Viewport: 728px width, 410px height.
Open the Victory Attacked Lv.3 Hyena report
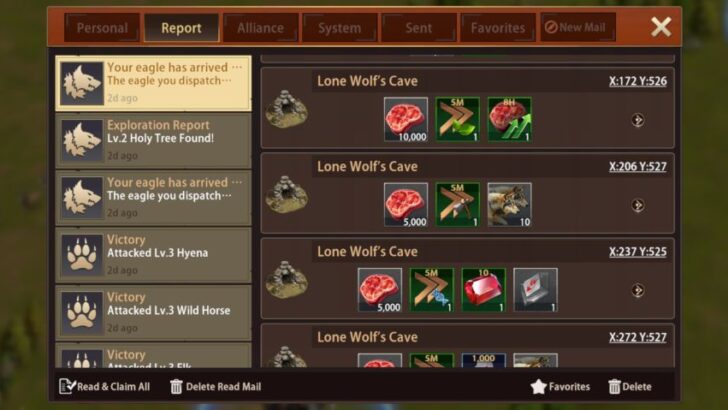pos(153,255)
